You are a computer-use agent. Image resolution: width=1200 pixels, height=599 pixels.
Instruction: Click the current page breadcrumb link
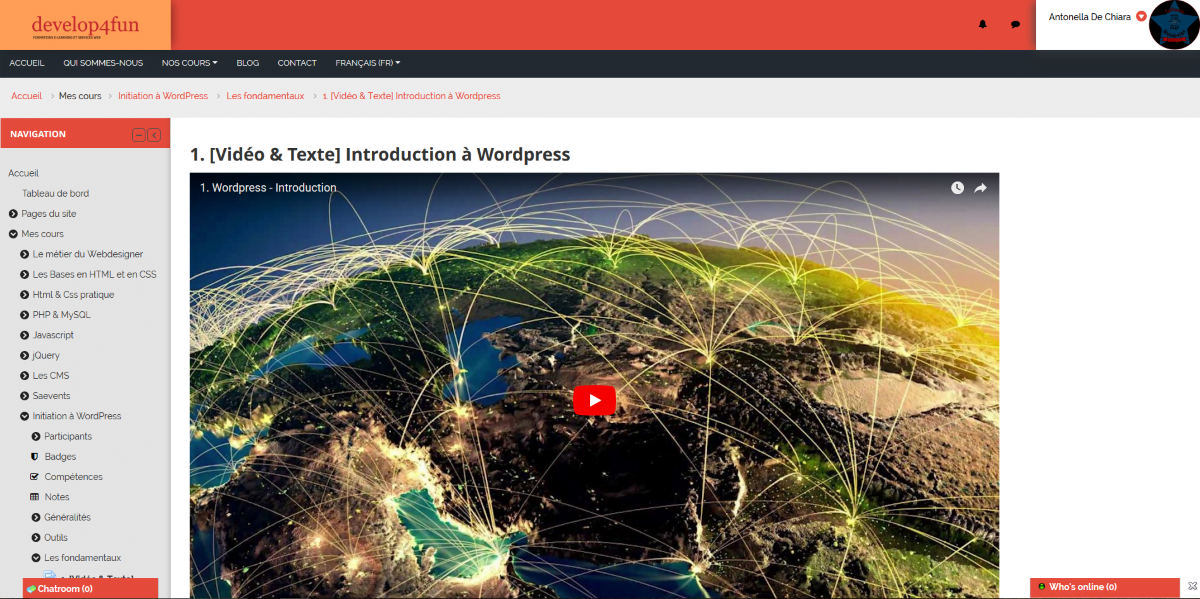[412, 96]
